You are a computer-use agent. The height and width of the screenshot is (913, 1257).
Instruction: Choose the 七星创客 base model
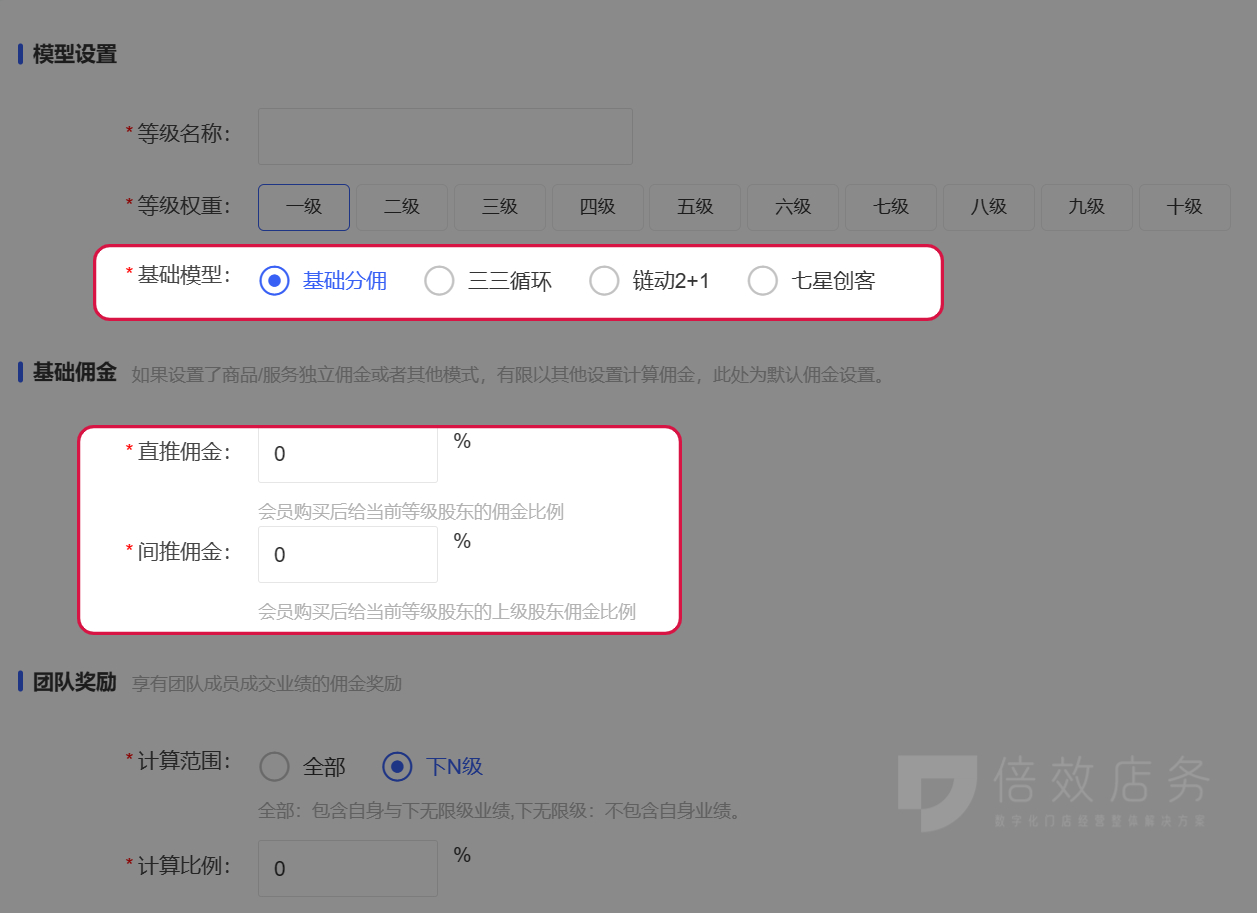click(x=763, y=281)
